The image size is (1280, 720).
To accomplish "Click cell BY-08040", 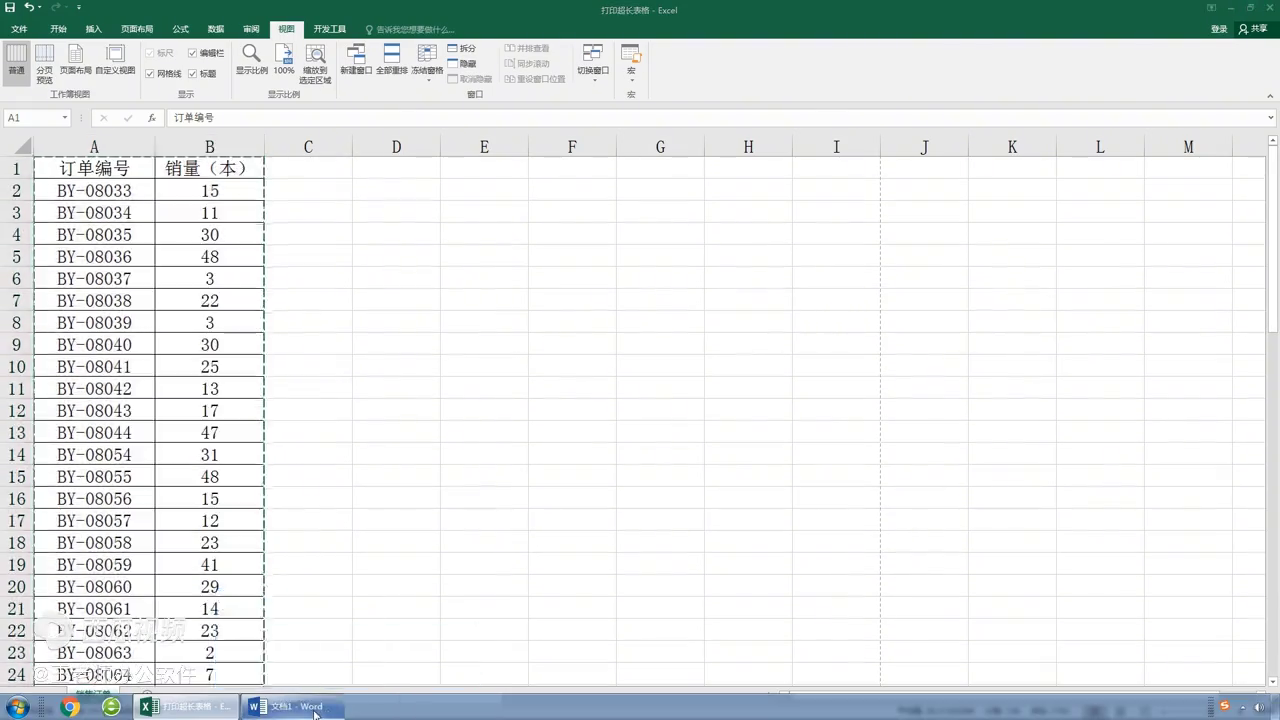I will tap(94, 345).
